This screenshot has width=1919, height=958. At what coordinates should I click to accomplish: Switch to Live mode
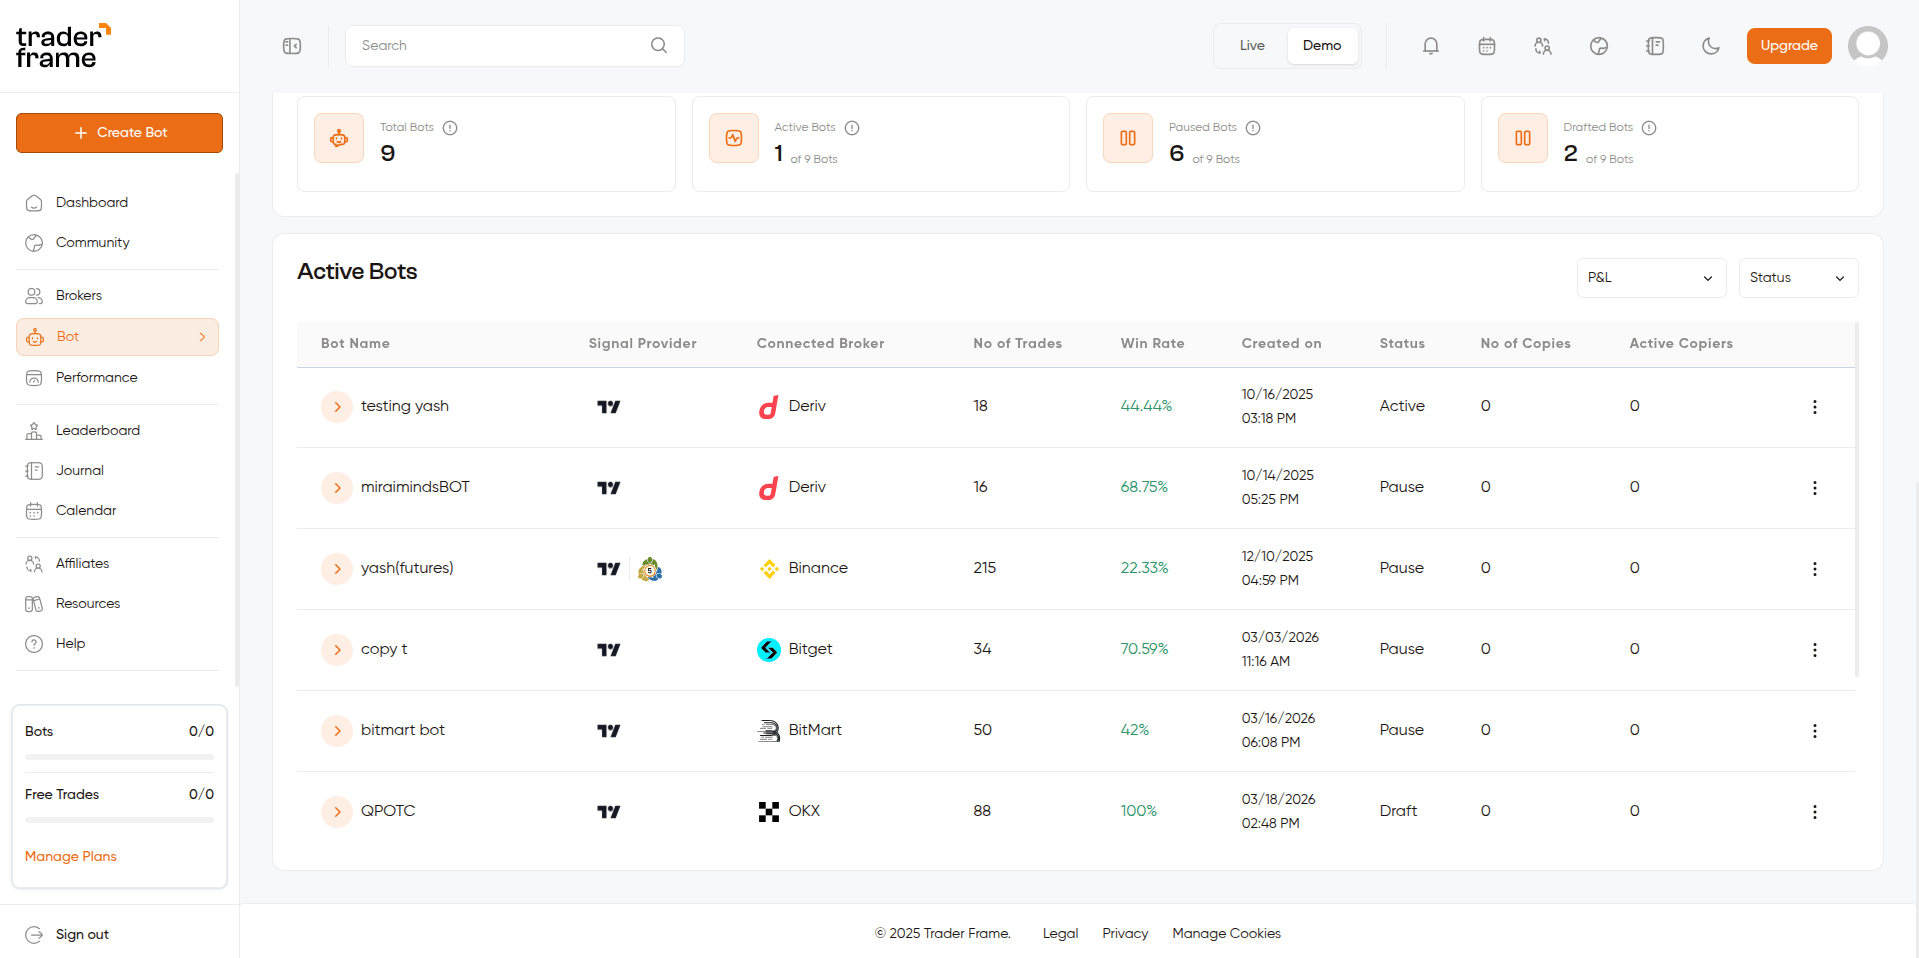(1252, 46)
